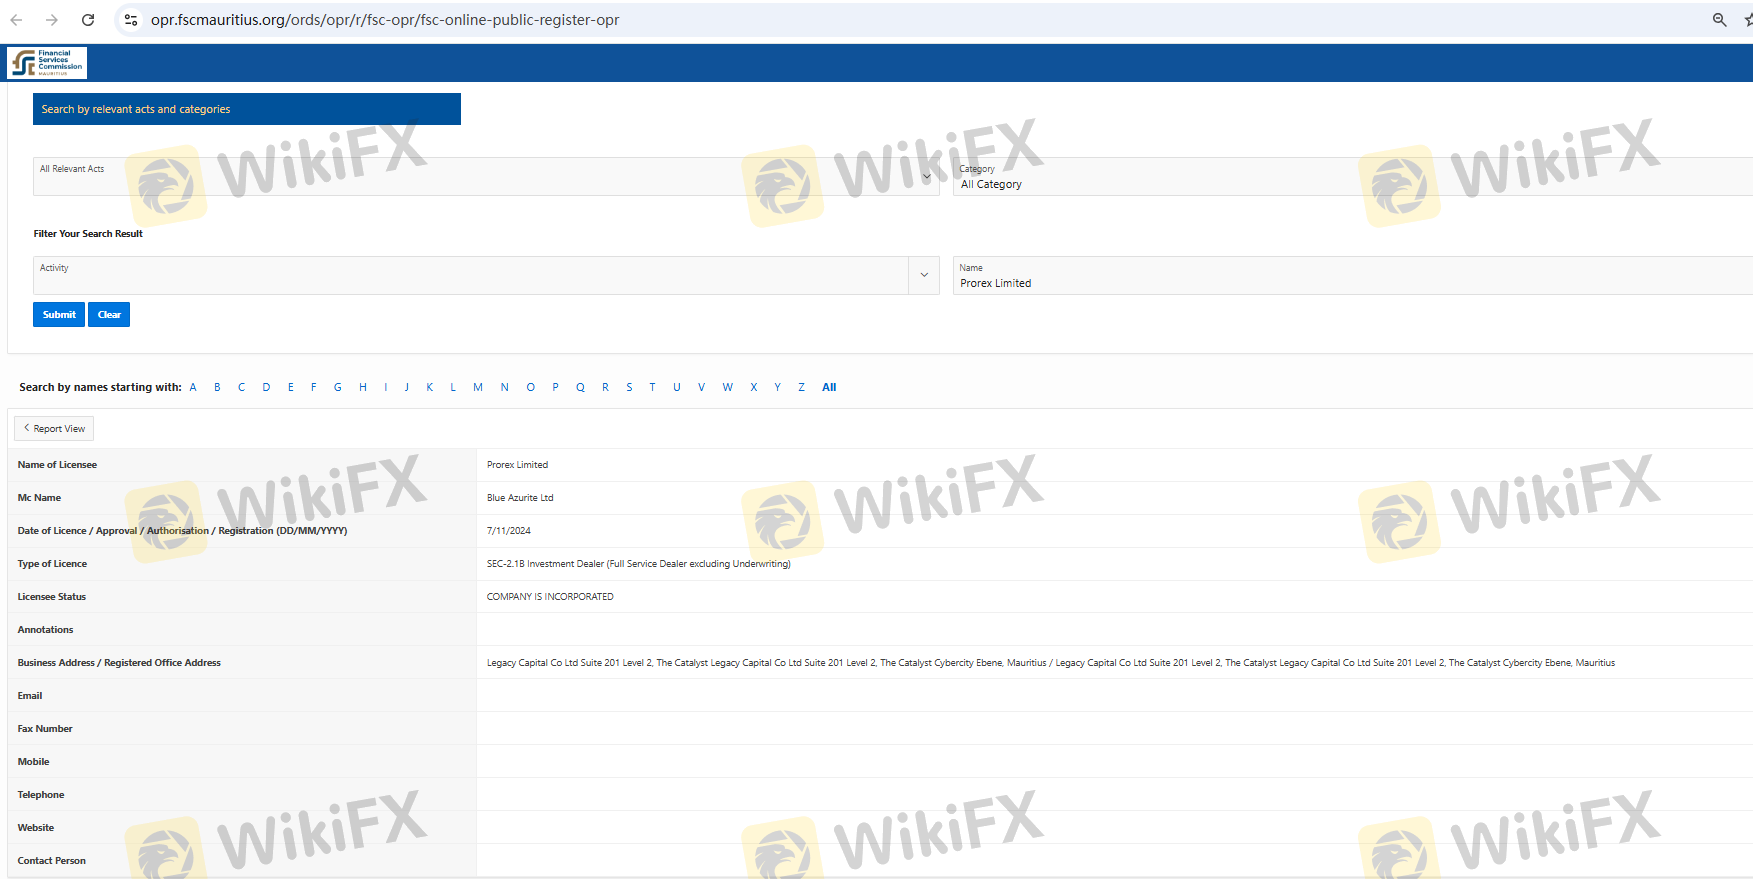Click the Financial Services Commission logo

tap(47, 63)
